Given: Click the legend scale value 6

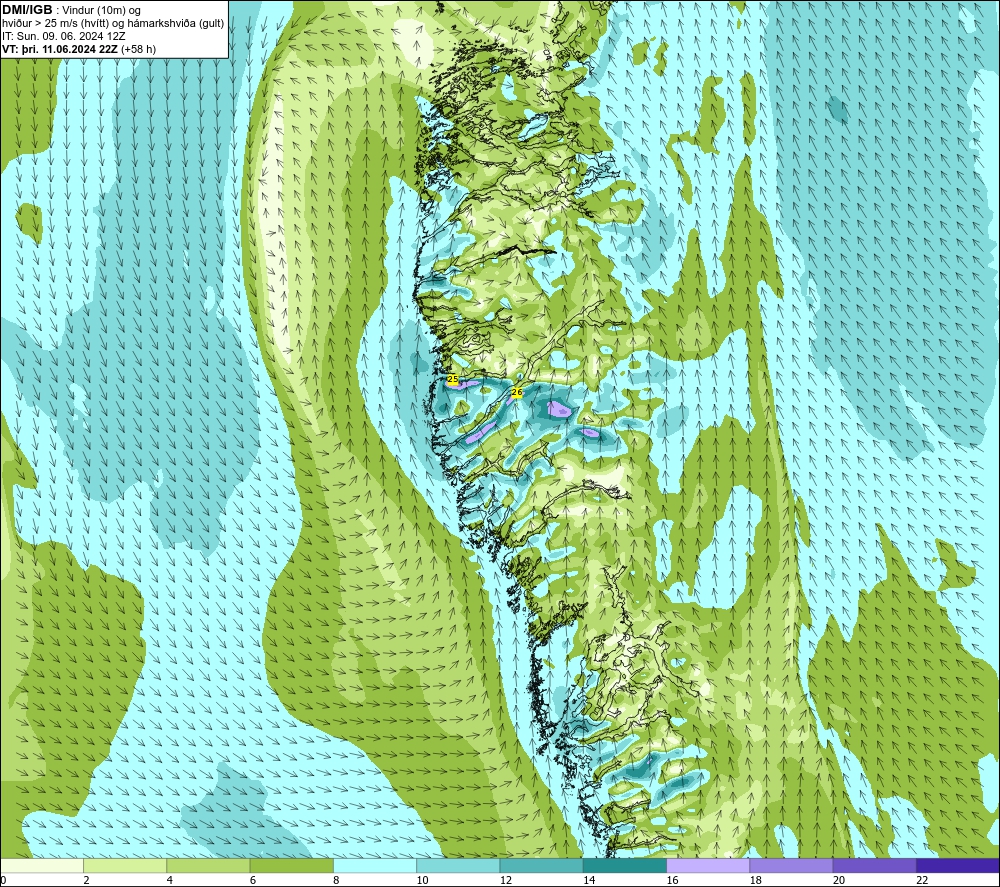Looking at the screenshot, I should pos(253,880).
